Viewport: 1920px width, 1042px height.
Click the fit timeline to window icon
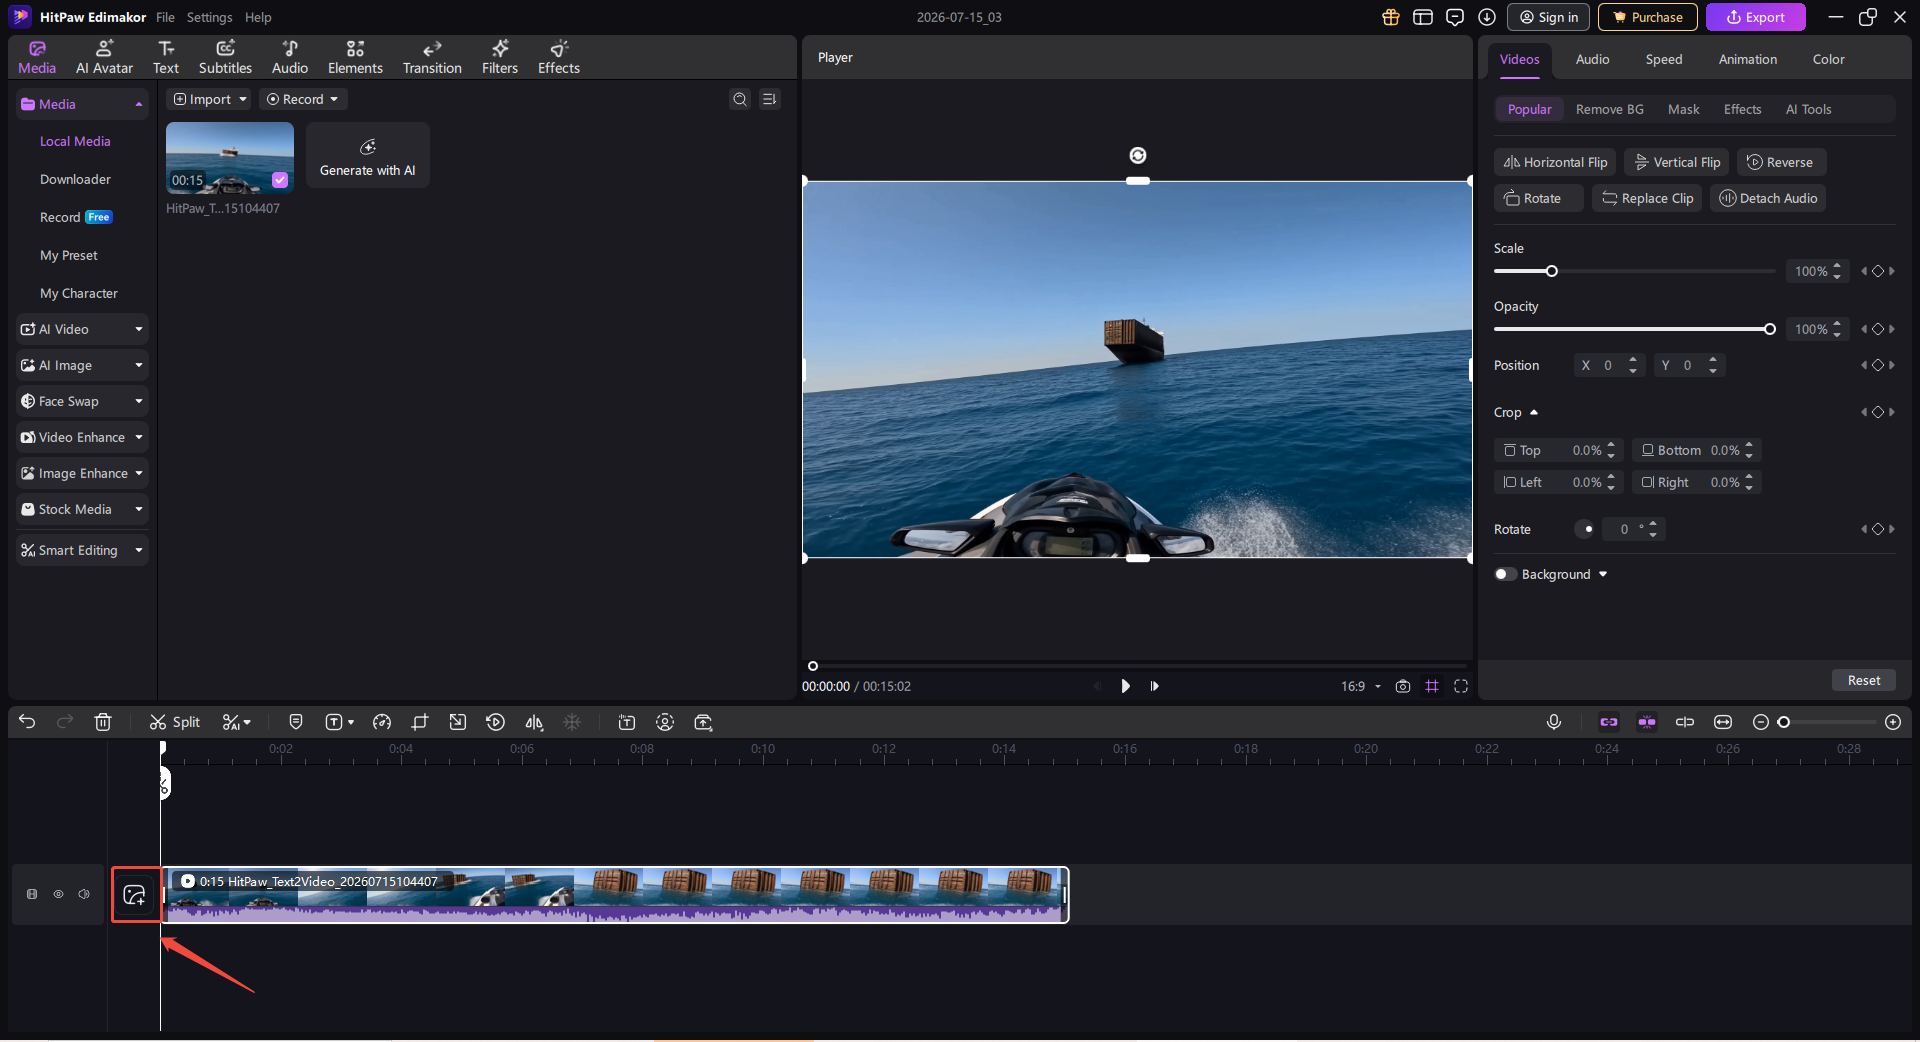click(x=1723, y=722)
